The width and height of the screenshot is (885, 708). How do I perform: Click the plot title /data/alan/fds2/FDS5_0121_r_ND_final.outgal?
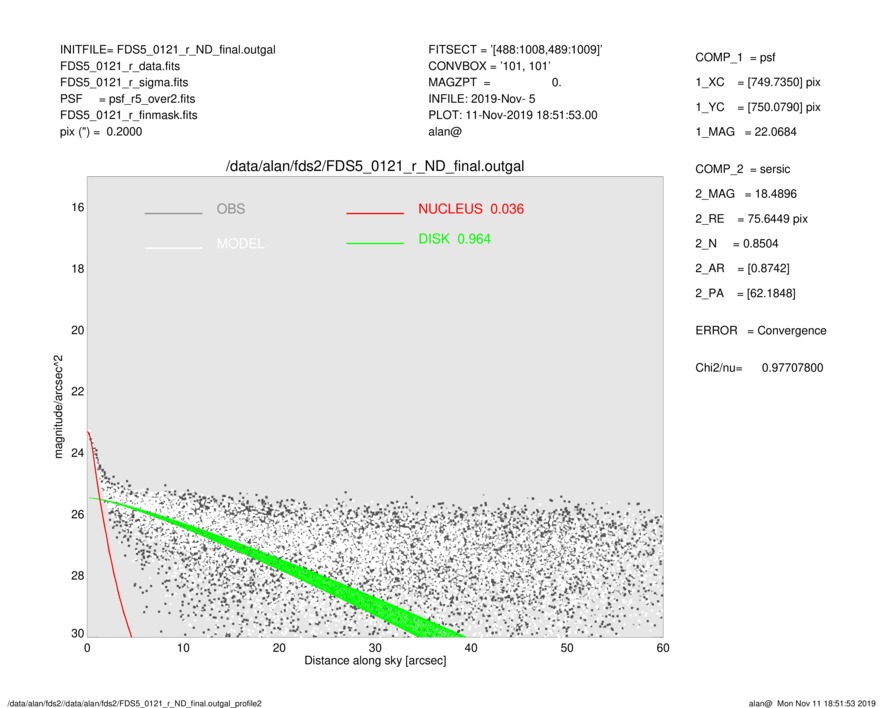tap(375, 167)
